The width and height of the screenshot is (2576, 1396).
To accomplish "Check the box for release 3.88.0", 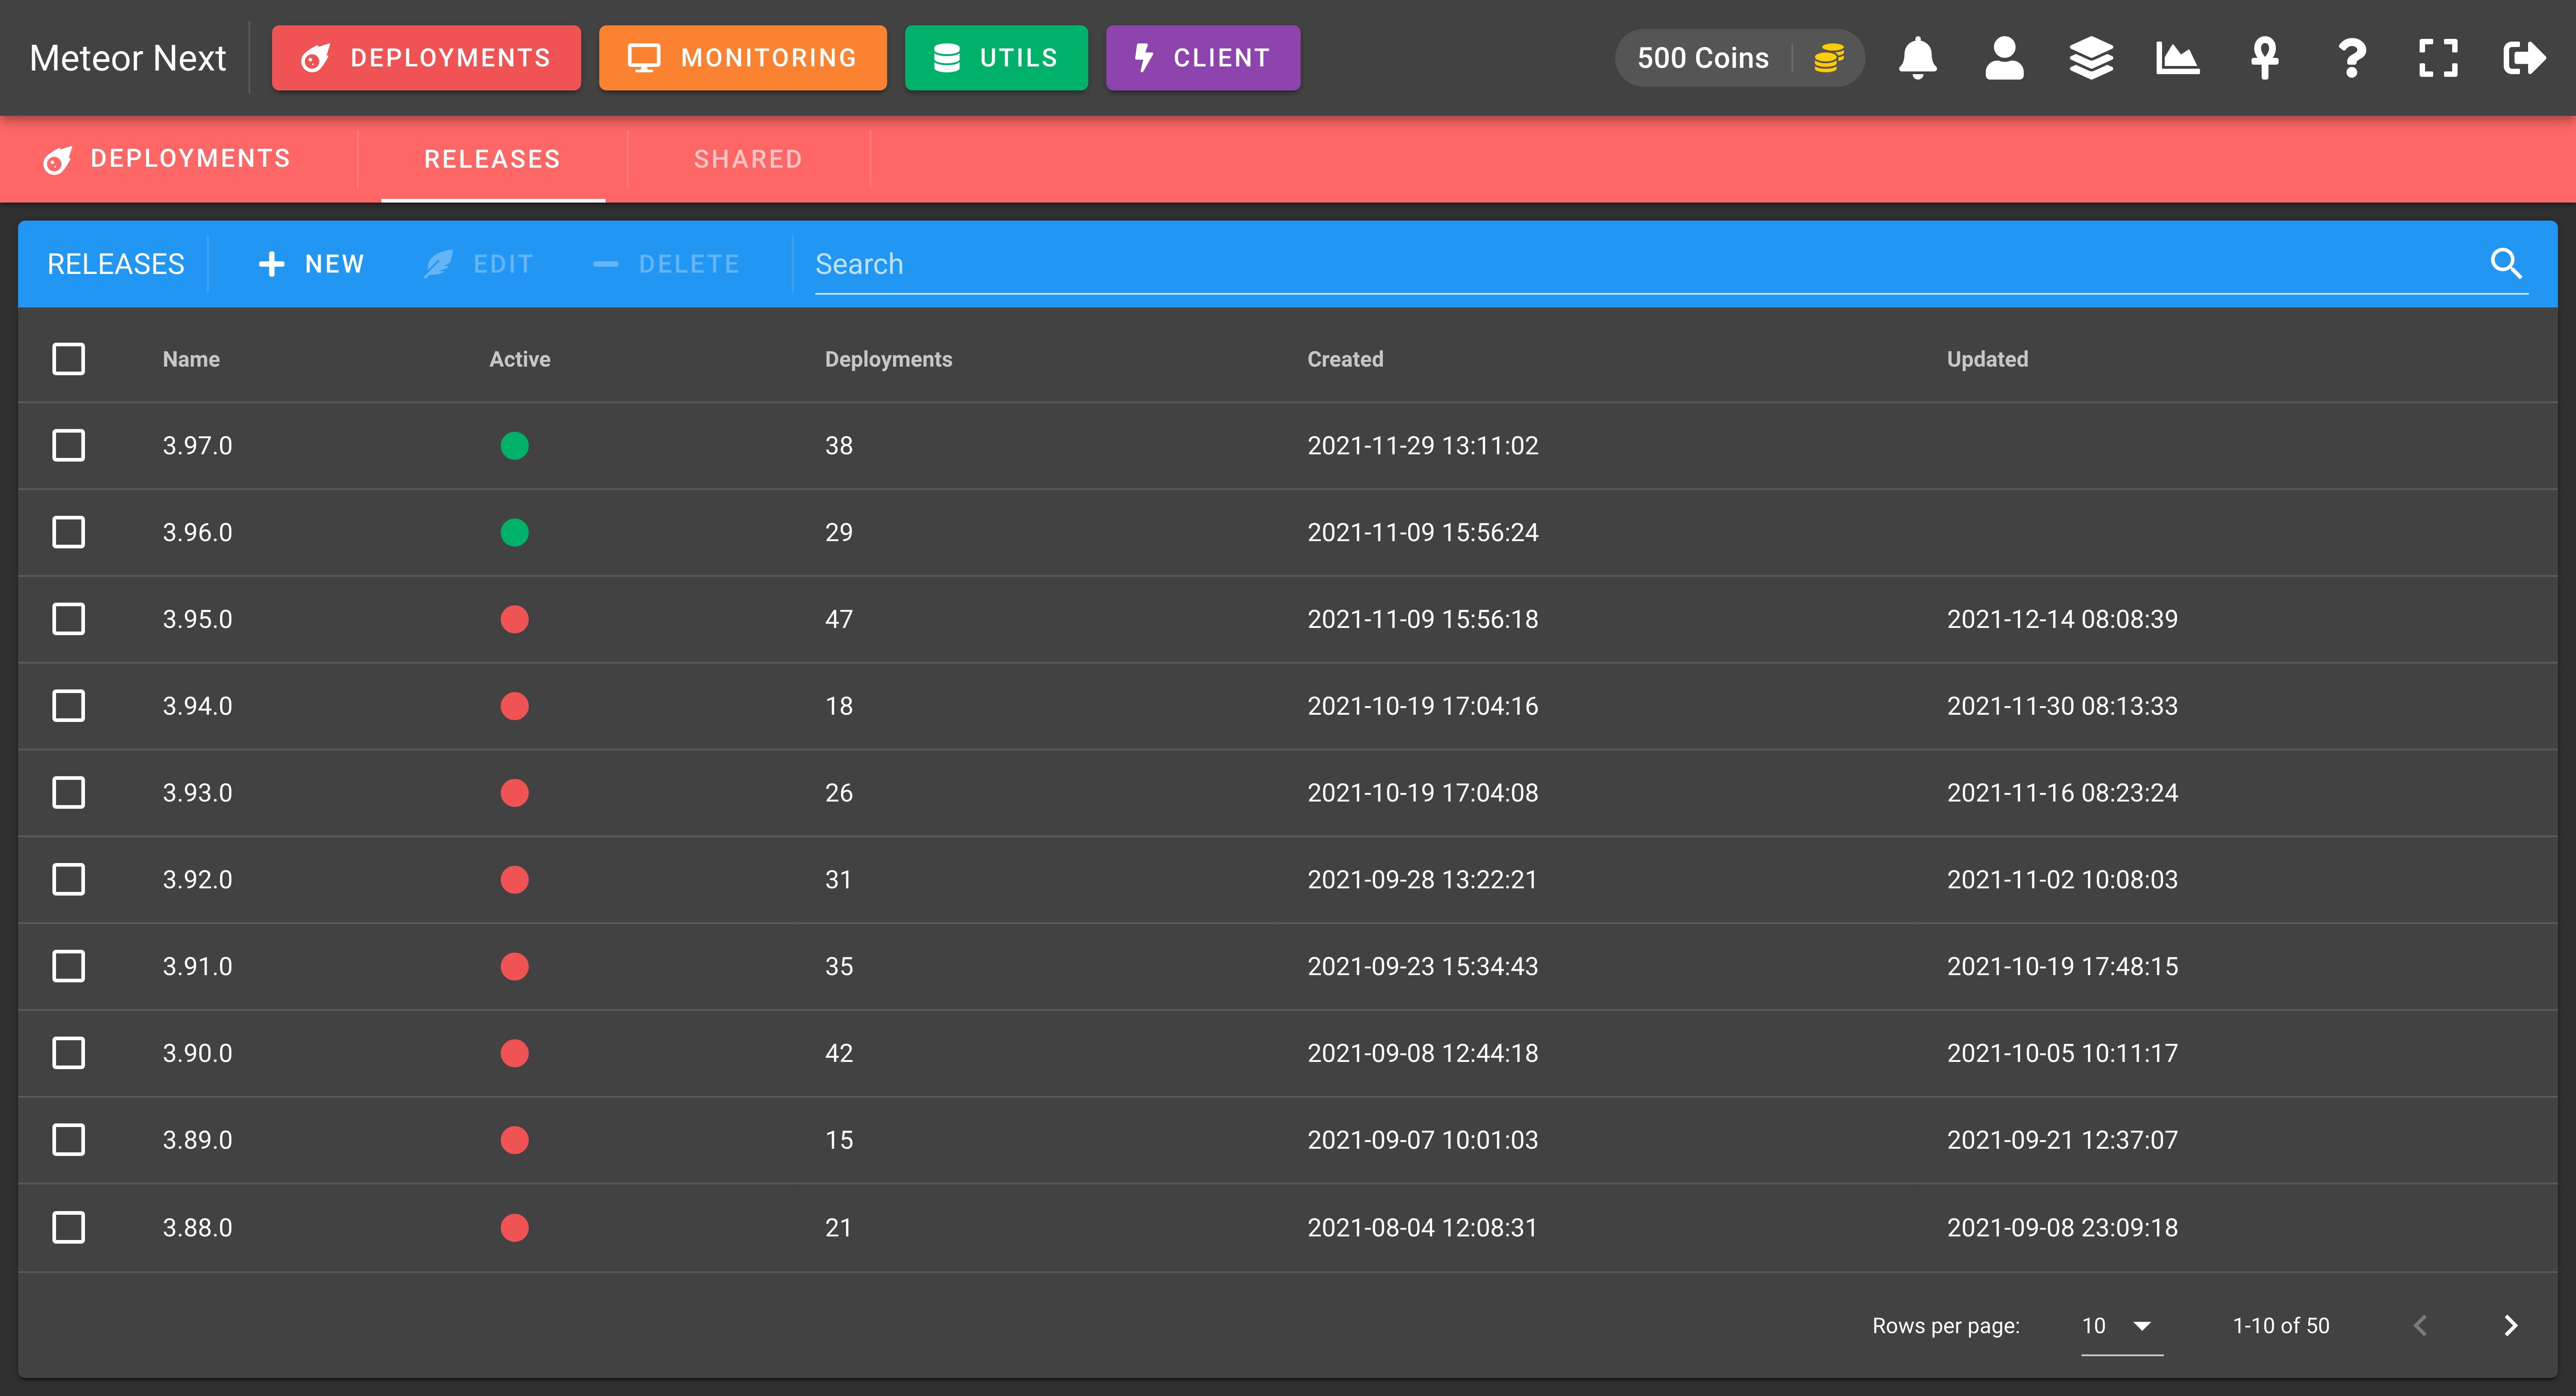I will click(68, 1227).
